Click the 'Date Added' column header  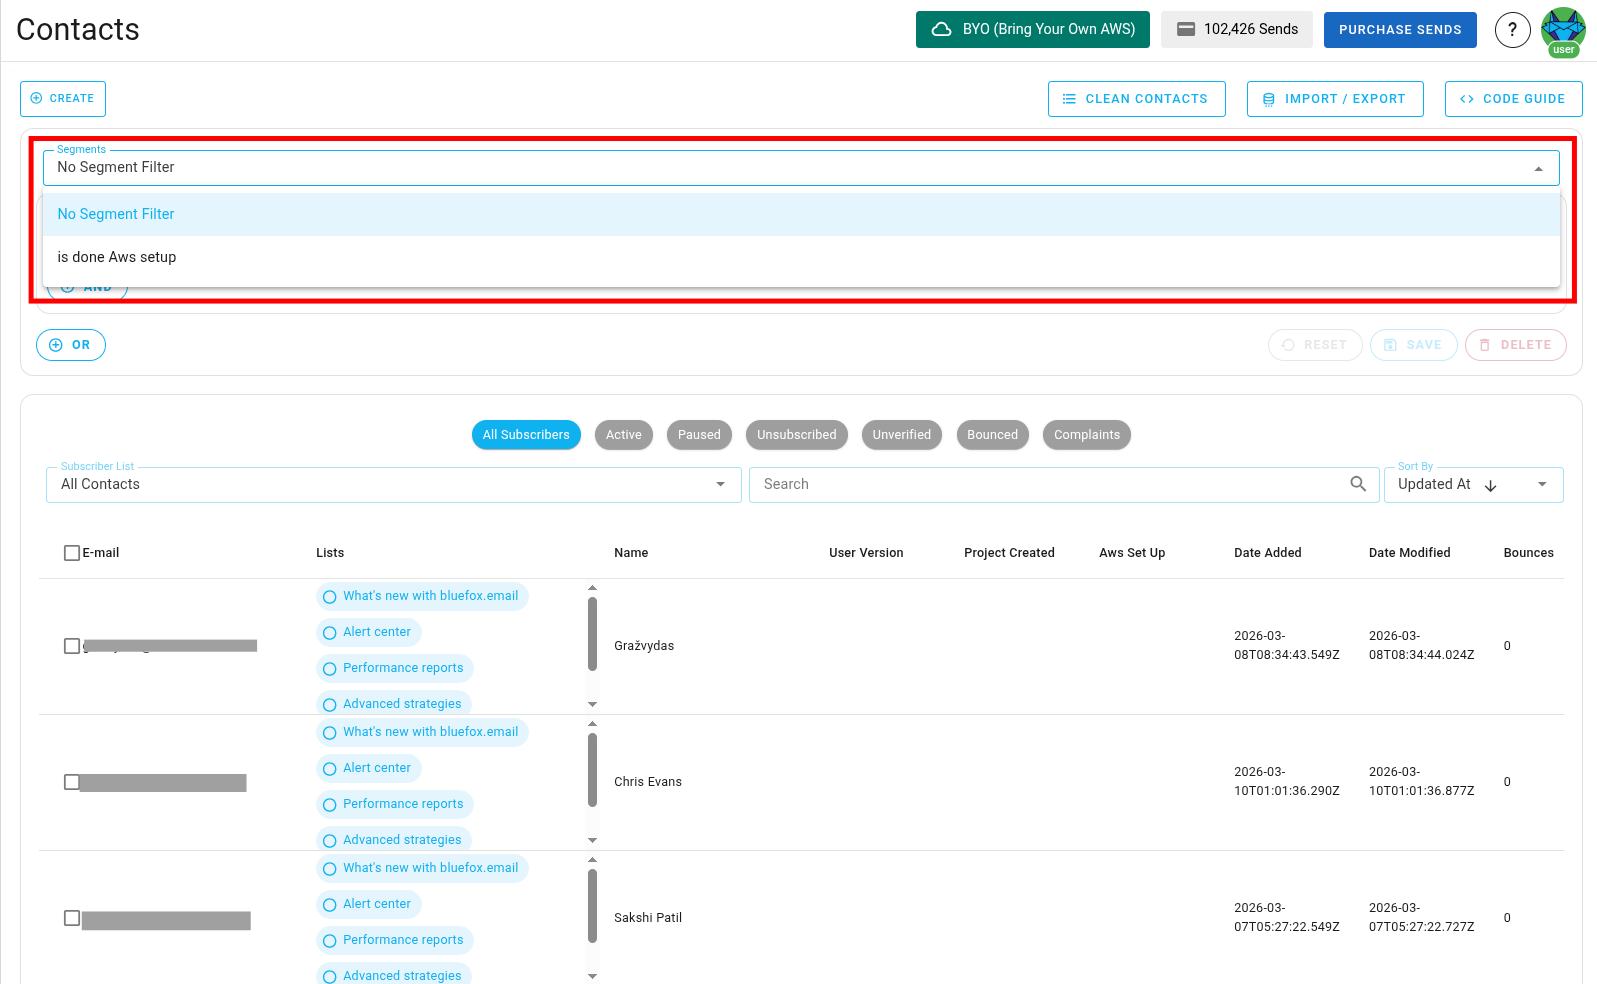[1268, 553]
